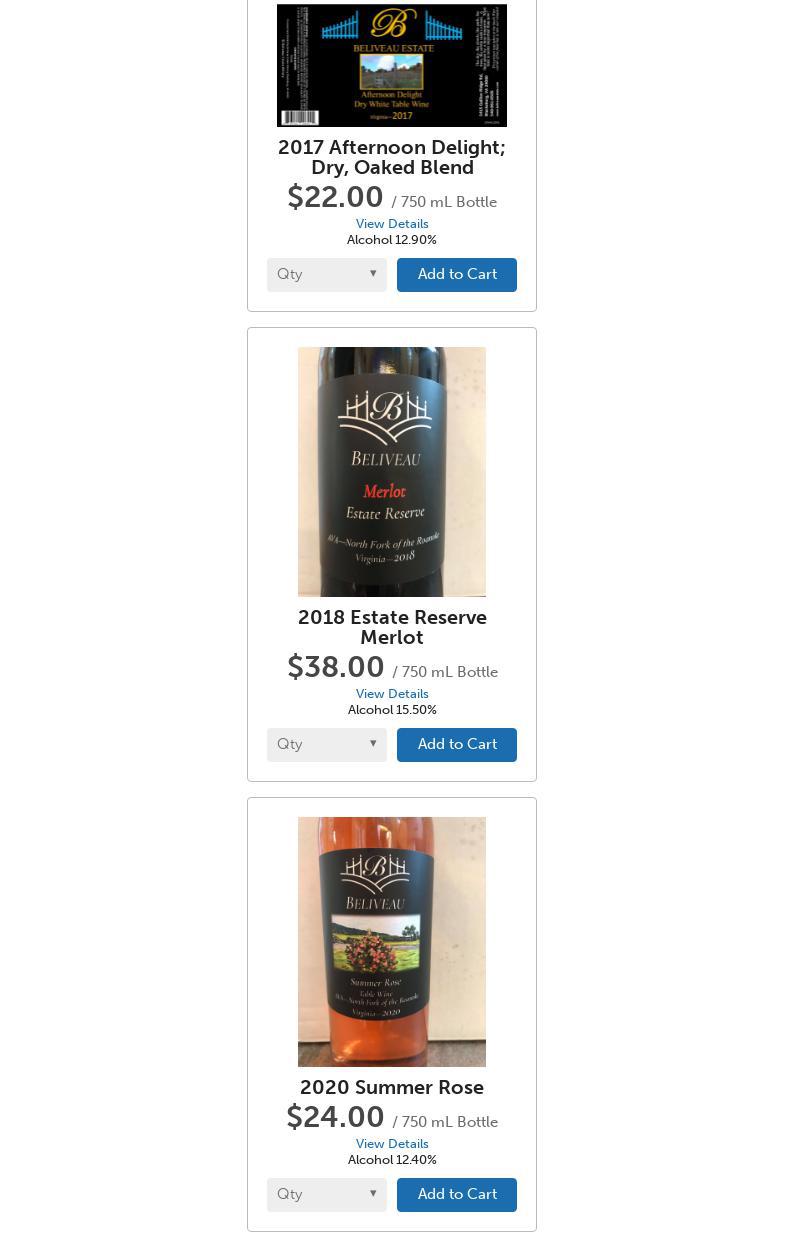
Task: Click dropdown arrow in Afternoon Delight Qty selector
Action: pos(373,274)
